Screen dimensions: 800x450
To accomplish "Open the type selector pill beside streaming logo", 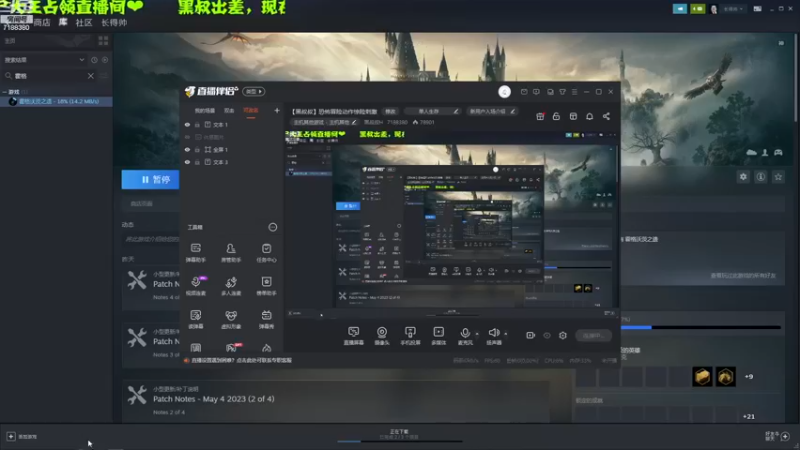I will coord(254,91).
